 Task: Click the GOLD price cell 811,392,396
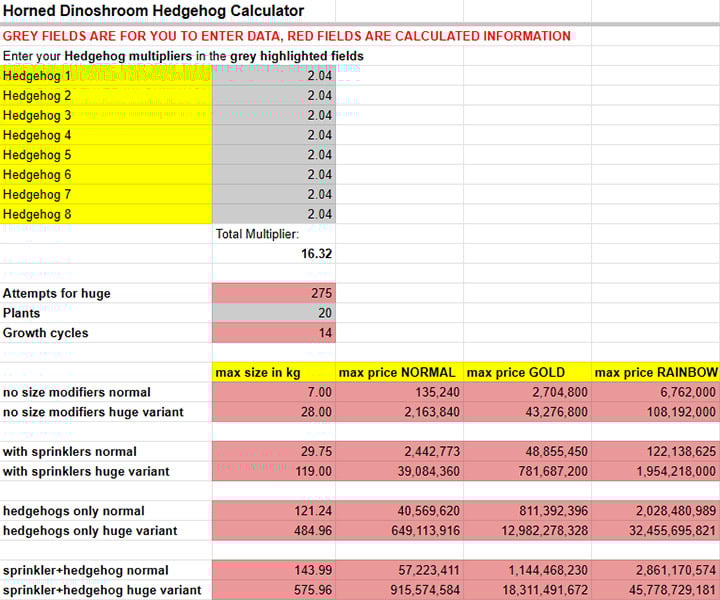point(528,511)
